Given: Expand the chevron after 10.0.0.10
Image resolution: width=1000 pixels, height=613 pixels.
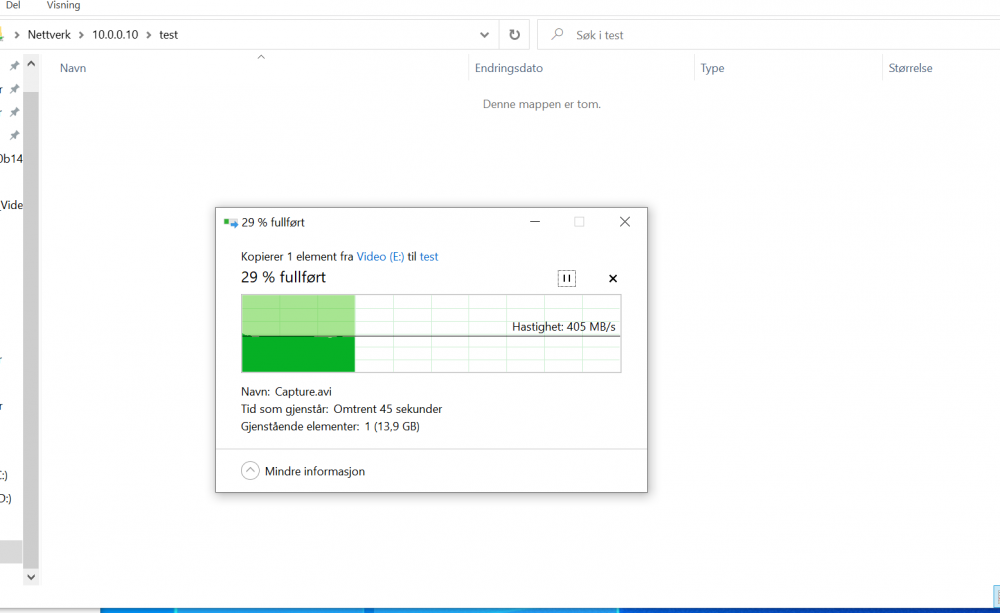Looking at the screenshot, I should point(149,35).
